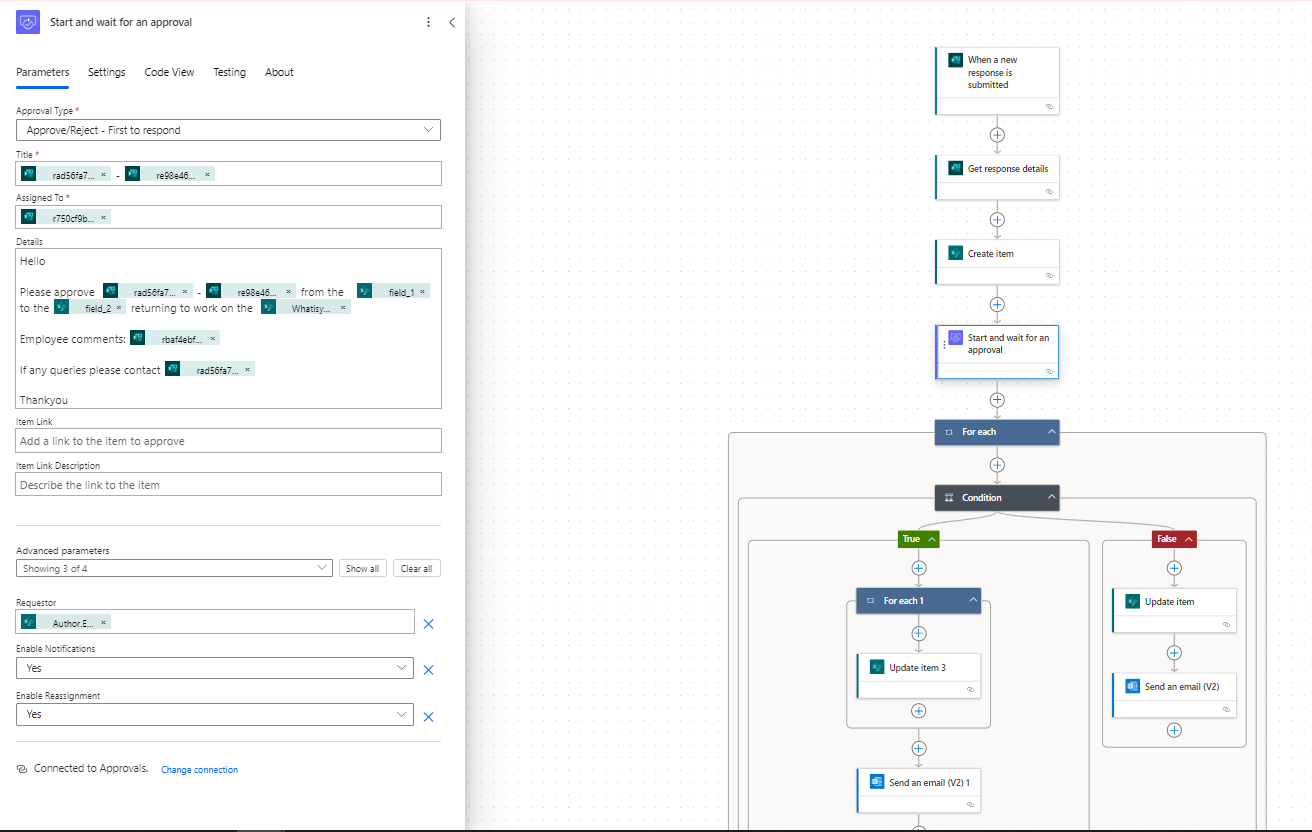Click the plus icon under the For each header
The width and height of the screenshot is (1312, 832).
pos(997,465)
